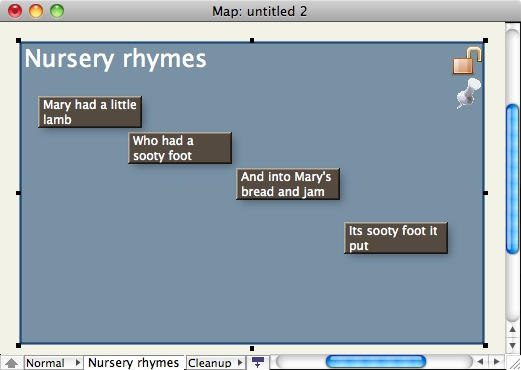Viewport: 521px width, 370px height.
Task: Click the bottom-left adornment resize handle
Action: coord(18,346)
